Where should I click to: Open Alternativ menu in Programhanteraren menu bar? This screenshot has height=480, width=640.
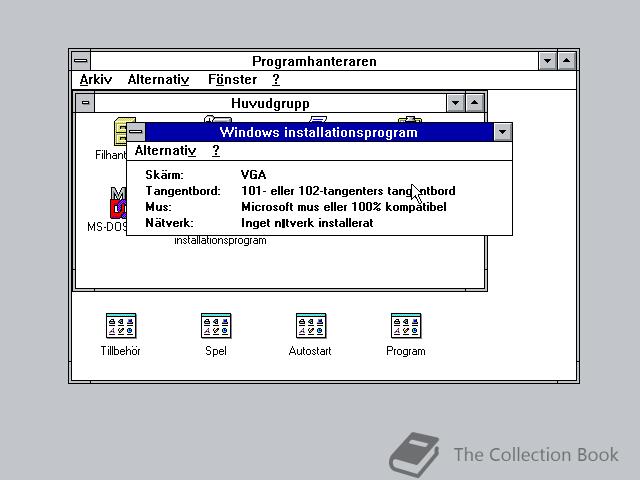pyautogui.click(x=158, y=79)
